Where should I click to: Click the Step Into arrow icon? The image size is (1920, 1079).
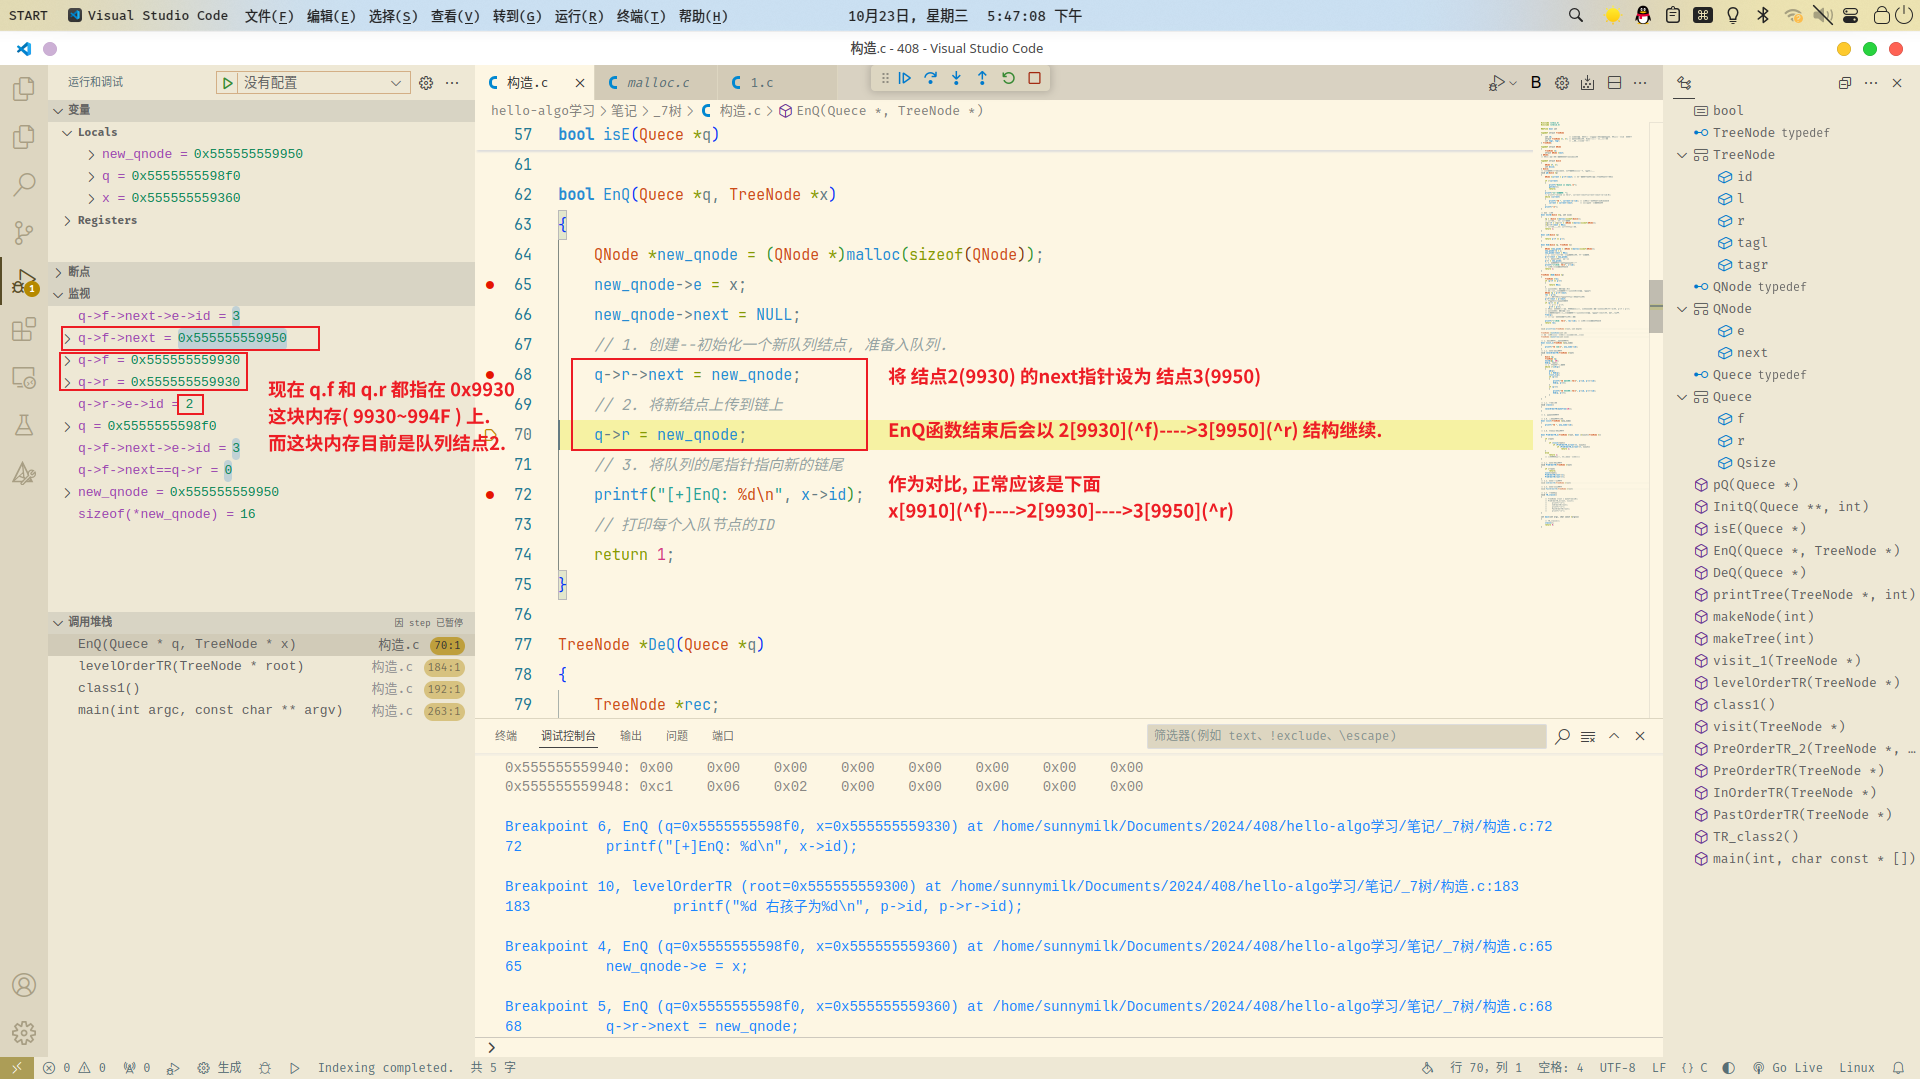[956, 78]
